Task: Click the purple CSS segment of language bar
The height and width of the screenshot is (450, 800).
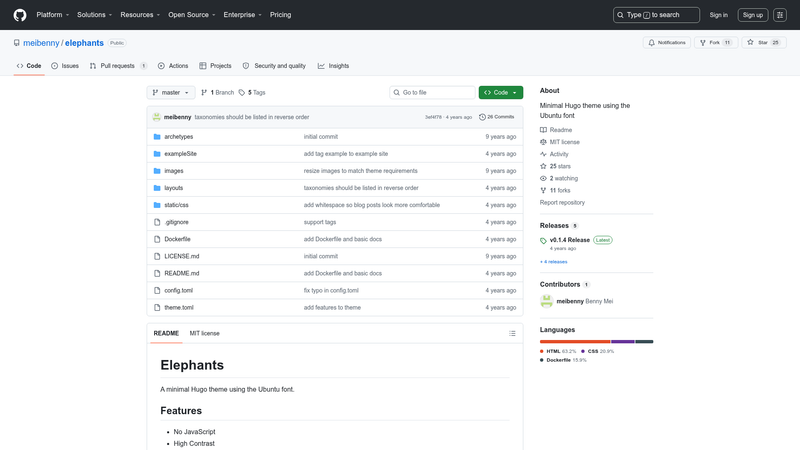Action: [622, 342]
